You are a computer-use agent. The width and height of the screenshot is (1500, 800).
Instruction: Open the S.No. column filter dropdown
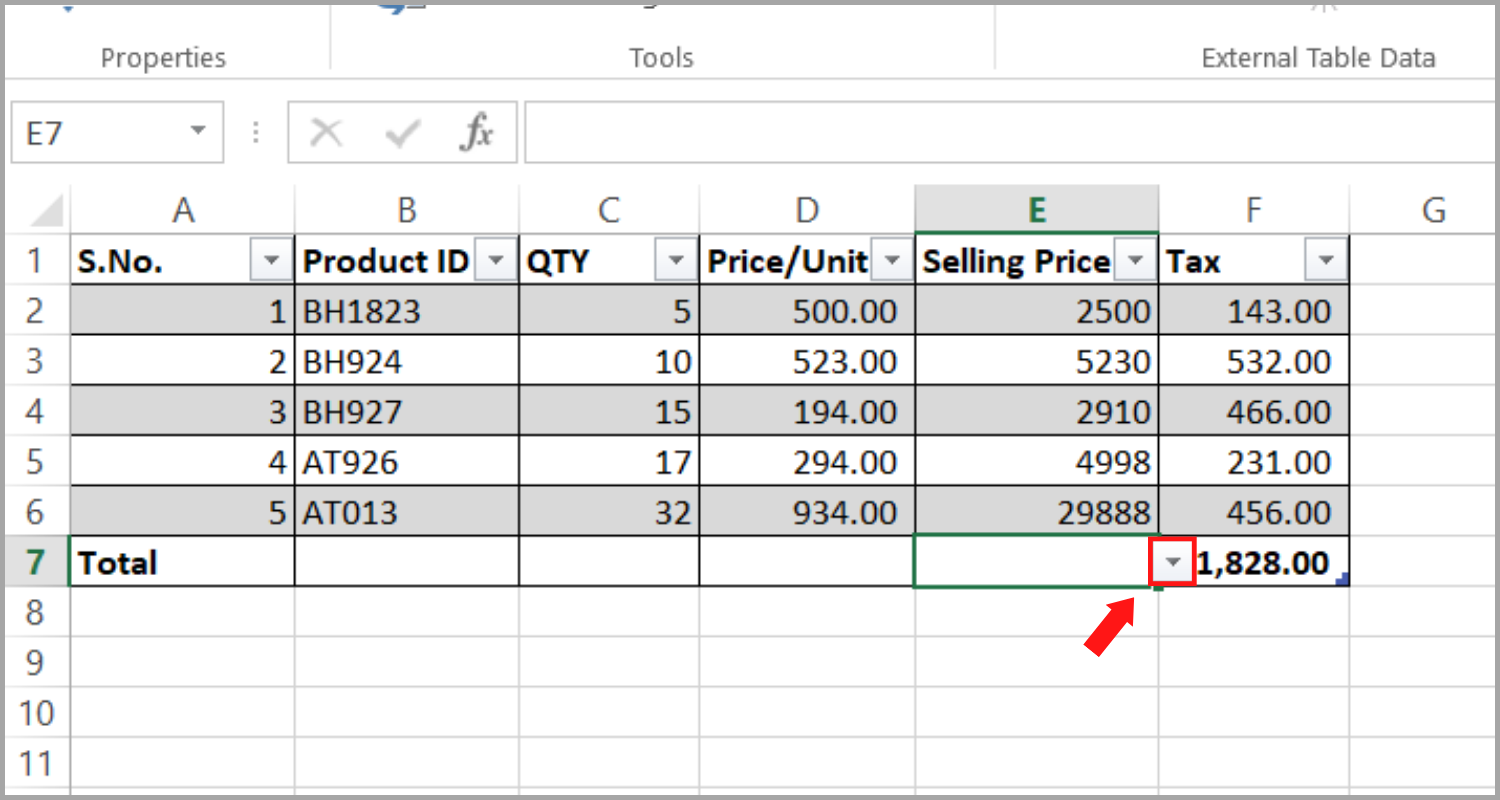(271, 259)
